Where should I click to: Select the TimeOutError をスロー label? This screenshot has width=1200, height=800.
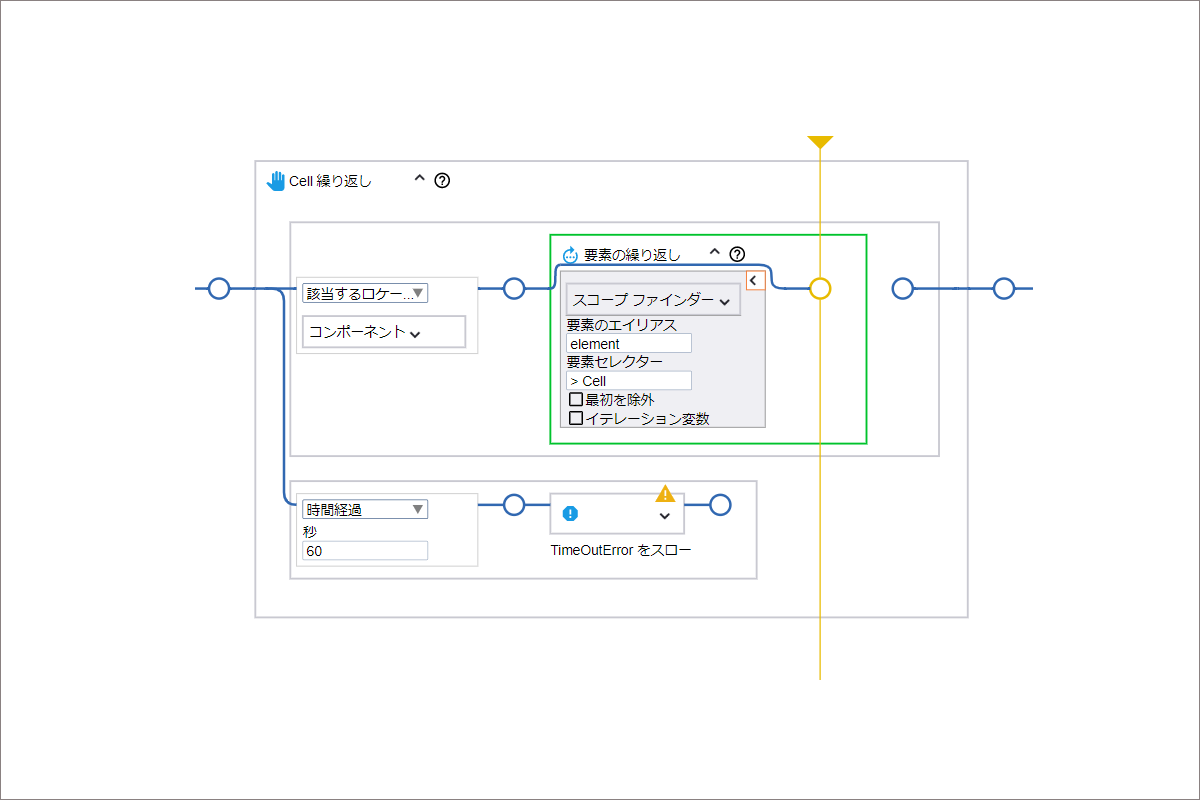(x=621, y=550)
